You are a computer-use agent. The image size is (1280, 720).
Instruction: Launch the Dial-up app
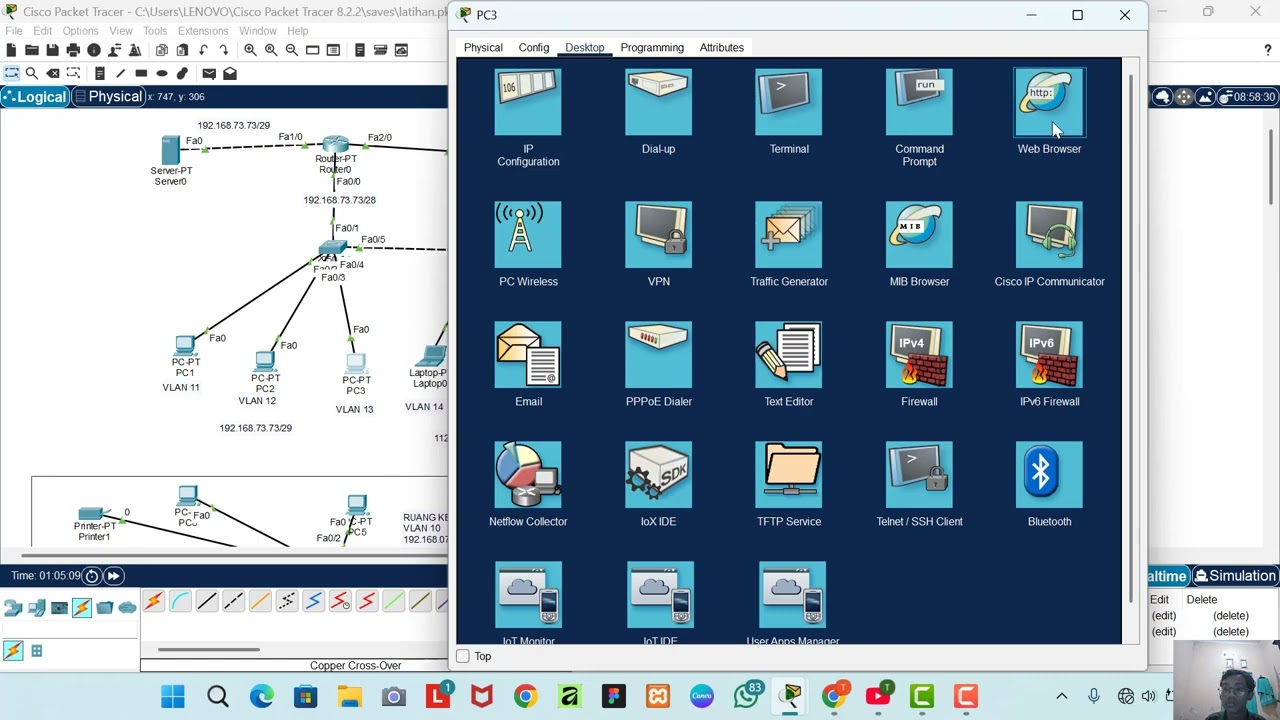pos(658,102)
